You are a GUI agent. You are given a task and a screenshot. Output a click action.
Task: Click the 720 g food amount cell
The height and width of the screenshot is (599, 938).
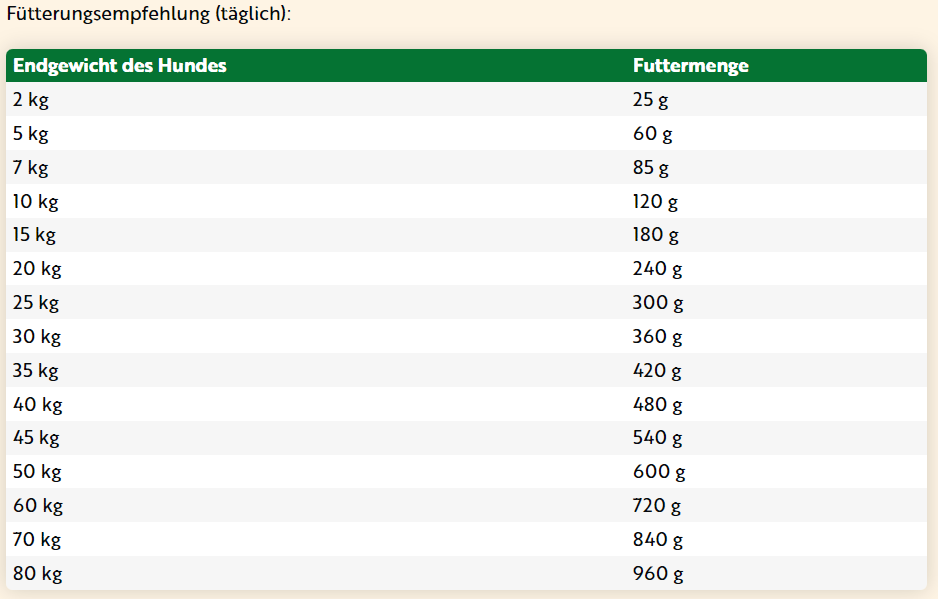(x=657, y=506)
